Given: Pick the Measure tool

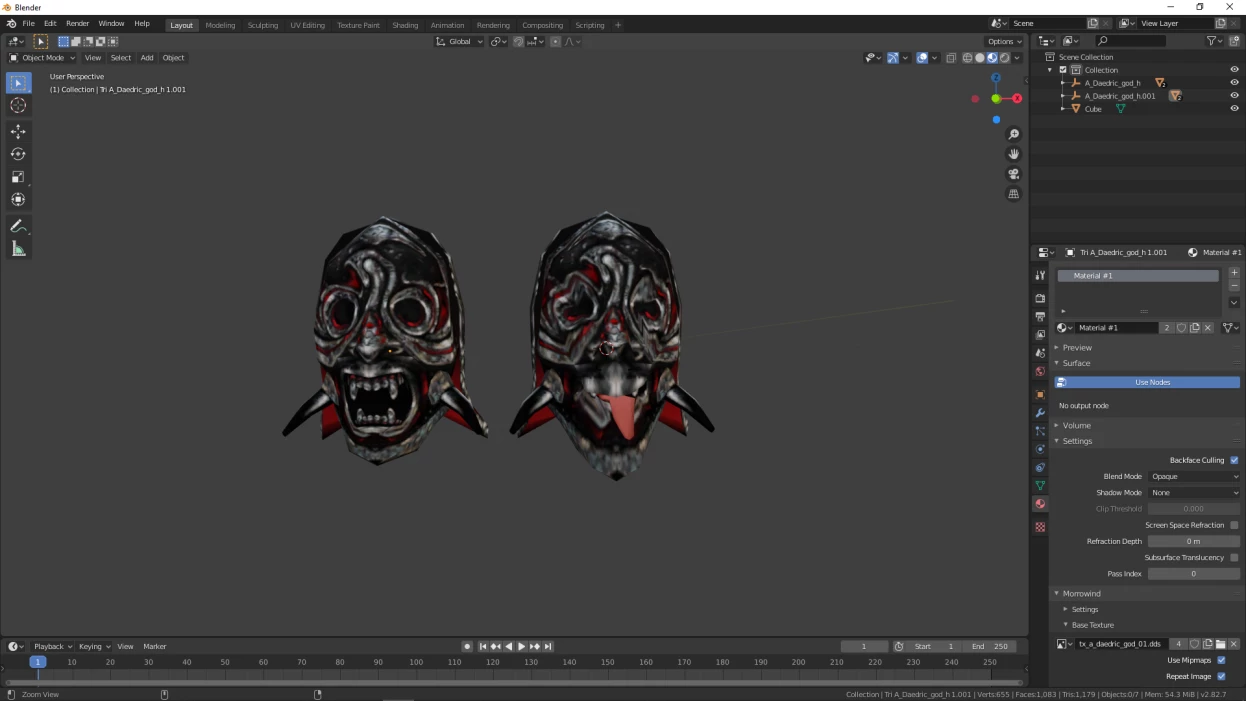Looking at the screenshot, I should pyautogui.click(x=18, y=249).
